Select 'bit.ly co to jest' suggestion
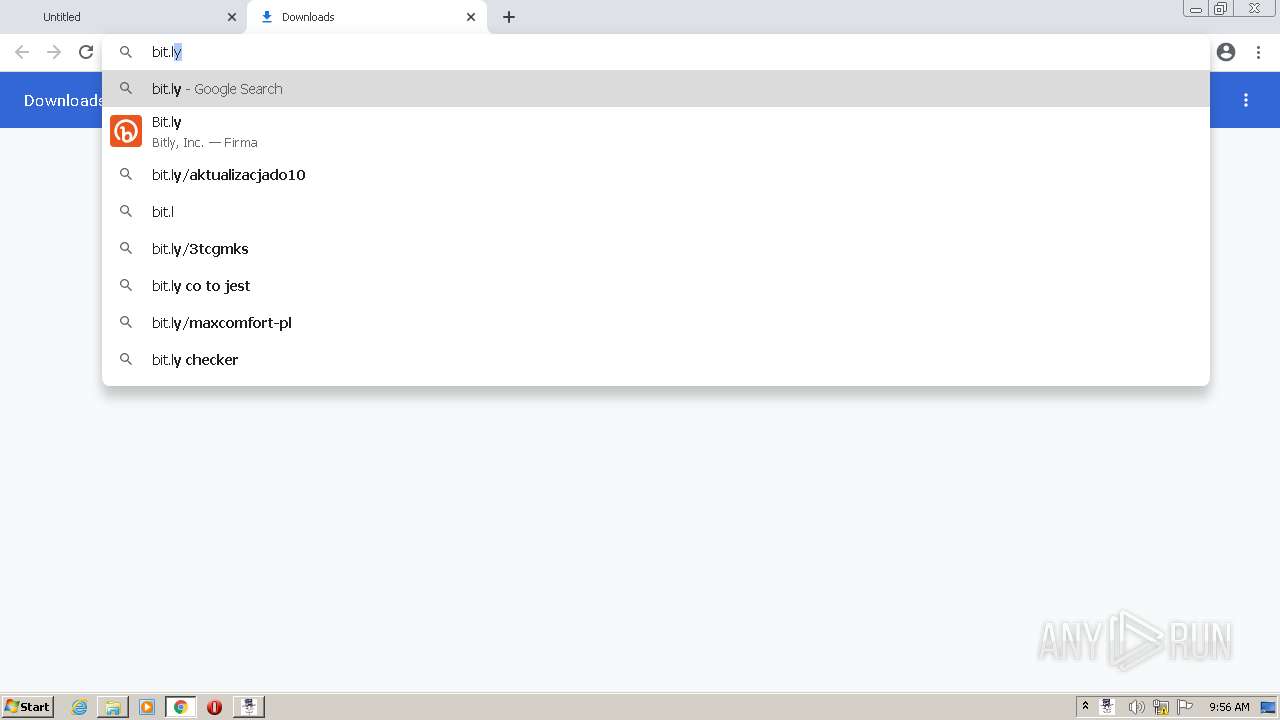This screenshot has width=1280, height=720. 656,286
